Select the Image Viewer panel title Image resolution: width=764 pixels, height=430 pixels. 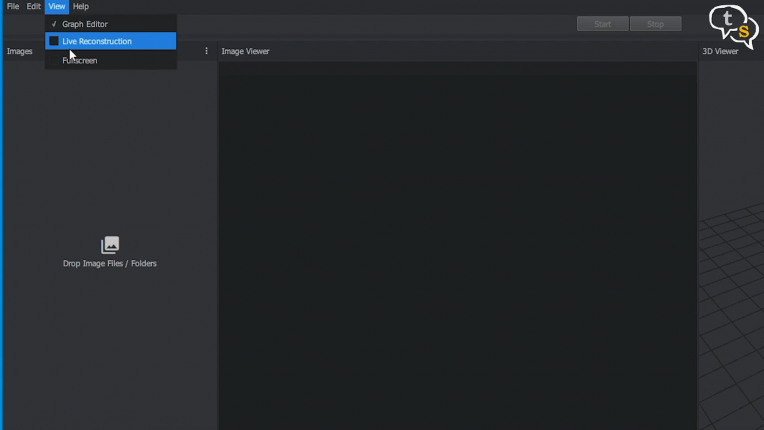tap(245, 51)
